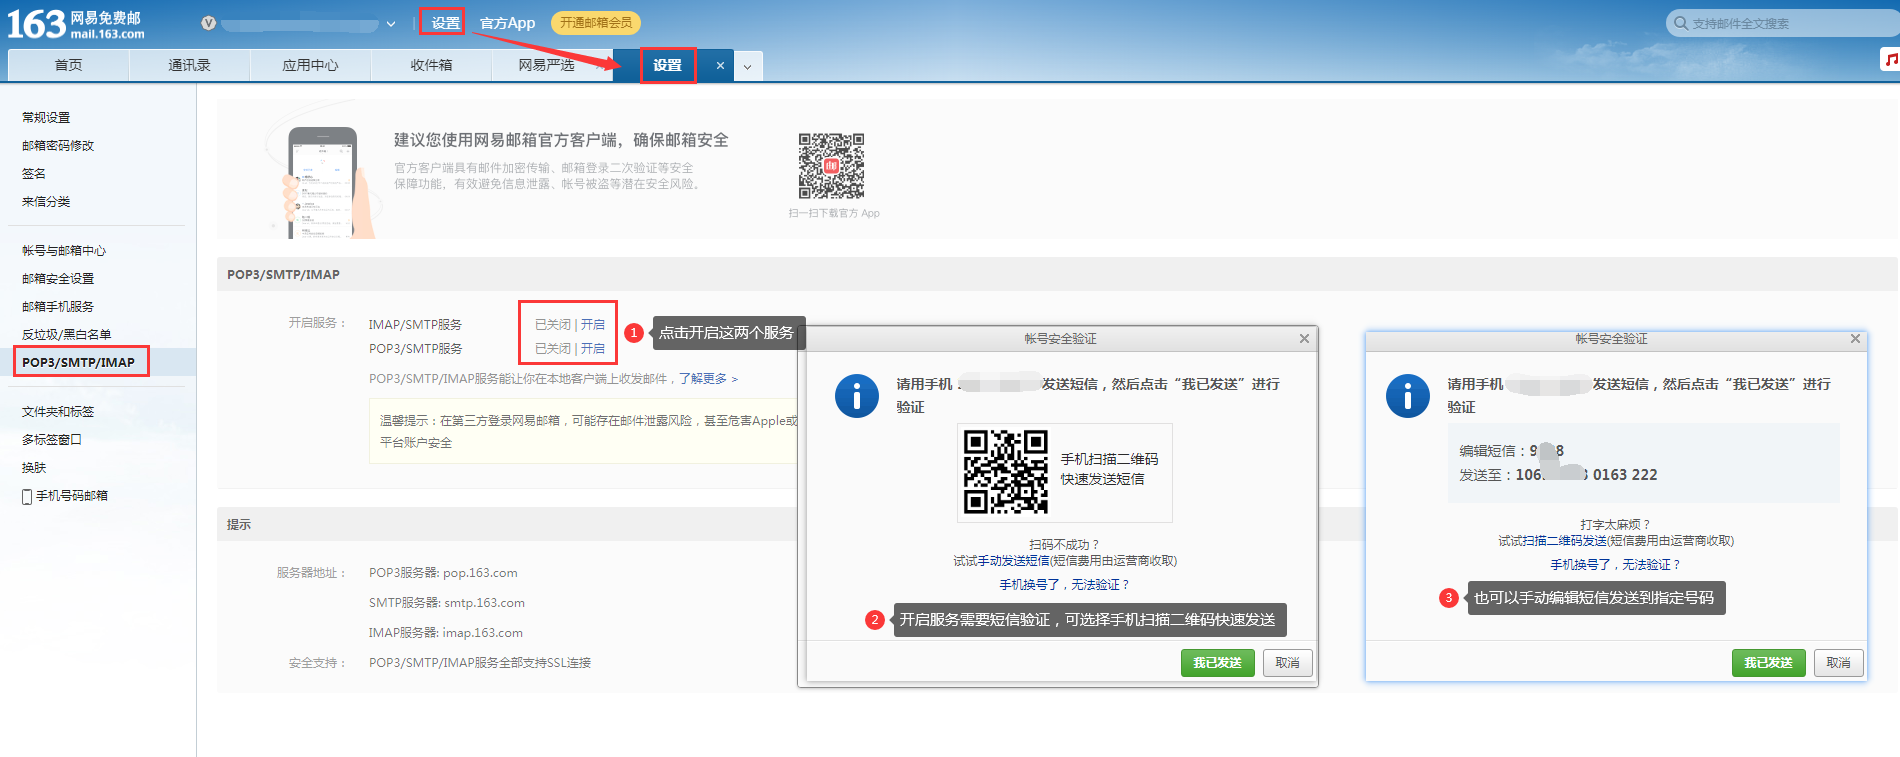1900x757 pixels.
Task: Click the smtp.163.com server address text
Action: [x=484, y=603]
